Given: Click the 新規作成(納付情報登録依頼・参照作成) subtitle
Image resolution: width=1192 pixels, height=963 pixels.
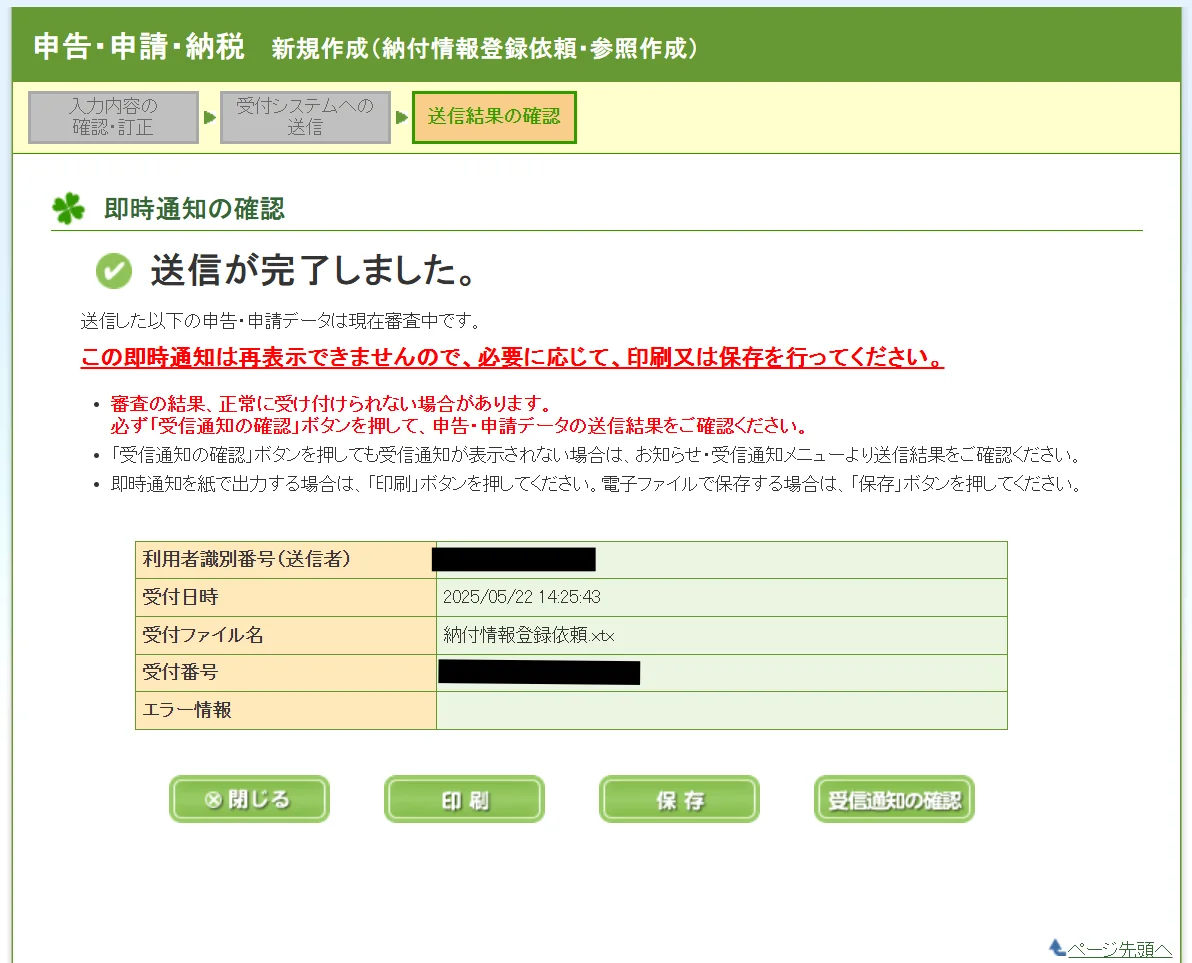Looking at the screenshot, I should pos(484,49).
